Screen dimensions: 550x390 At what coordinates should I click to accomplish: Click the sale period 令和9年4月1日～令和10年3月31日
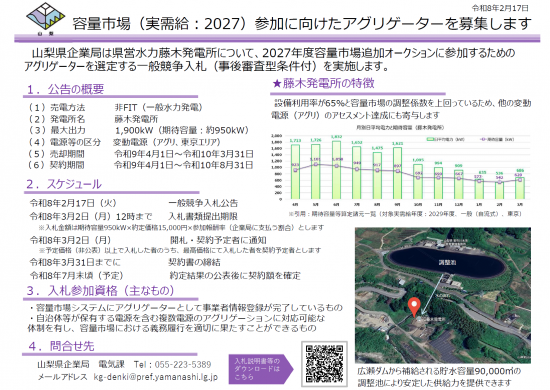point(184,154)
